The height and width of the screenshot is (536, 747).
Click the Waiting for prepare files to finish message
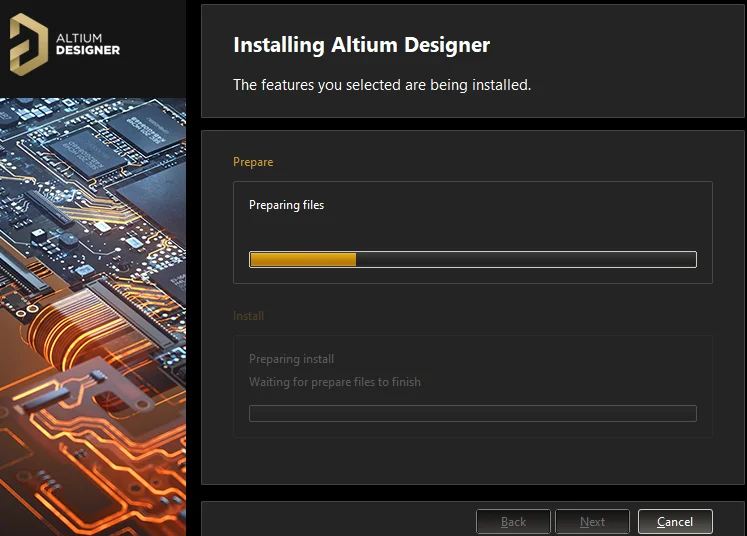(335, 382)
